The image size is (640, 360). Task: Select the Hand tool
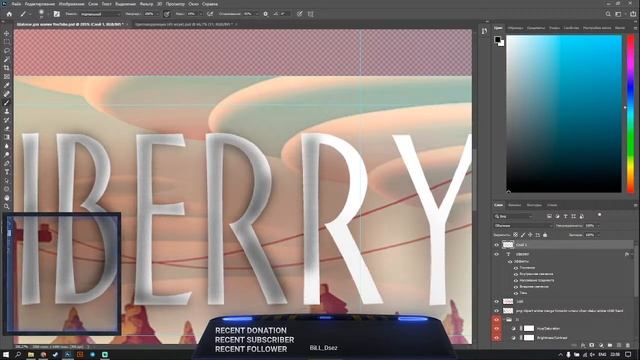click(7, 198)
